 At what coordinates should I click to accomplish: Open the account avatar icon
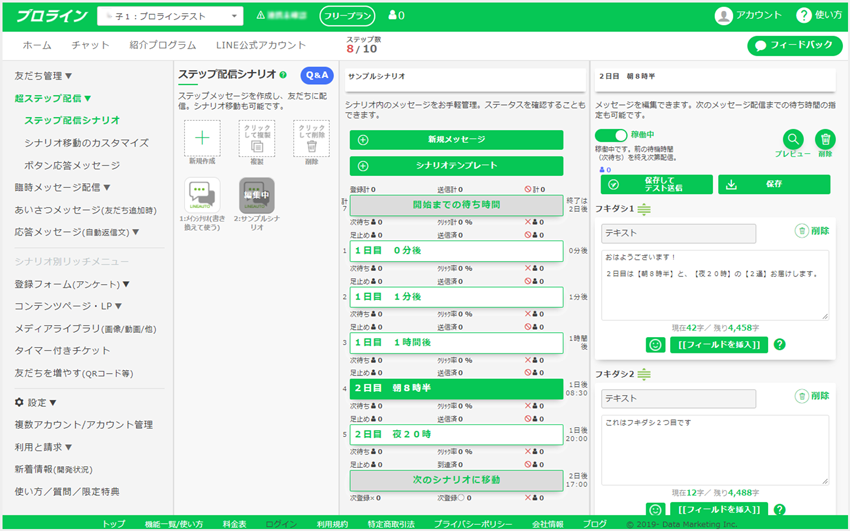pyautogui.click(x=723, y=16)
